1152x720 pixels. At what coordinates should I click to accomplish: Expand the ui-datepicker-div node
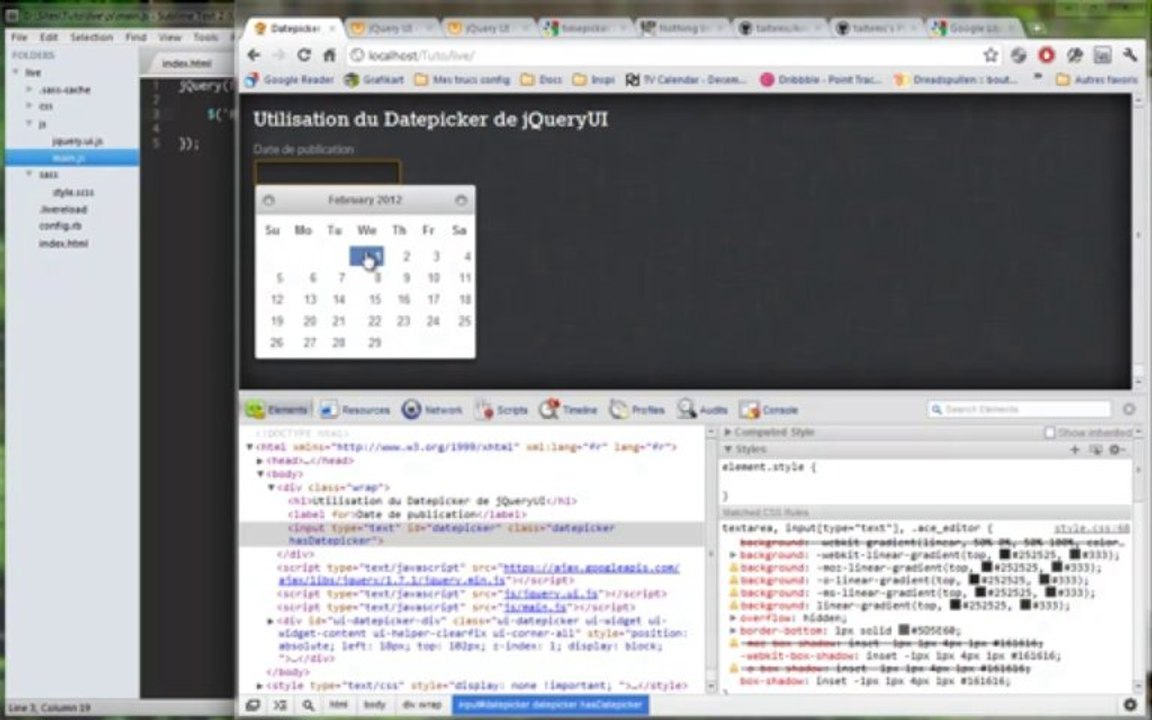(x=270, y=621)
